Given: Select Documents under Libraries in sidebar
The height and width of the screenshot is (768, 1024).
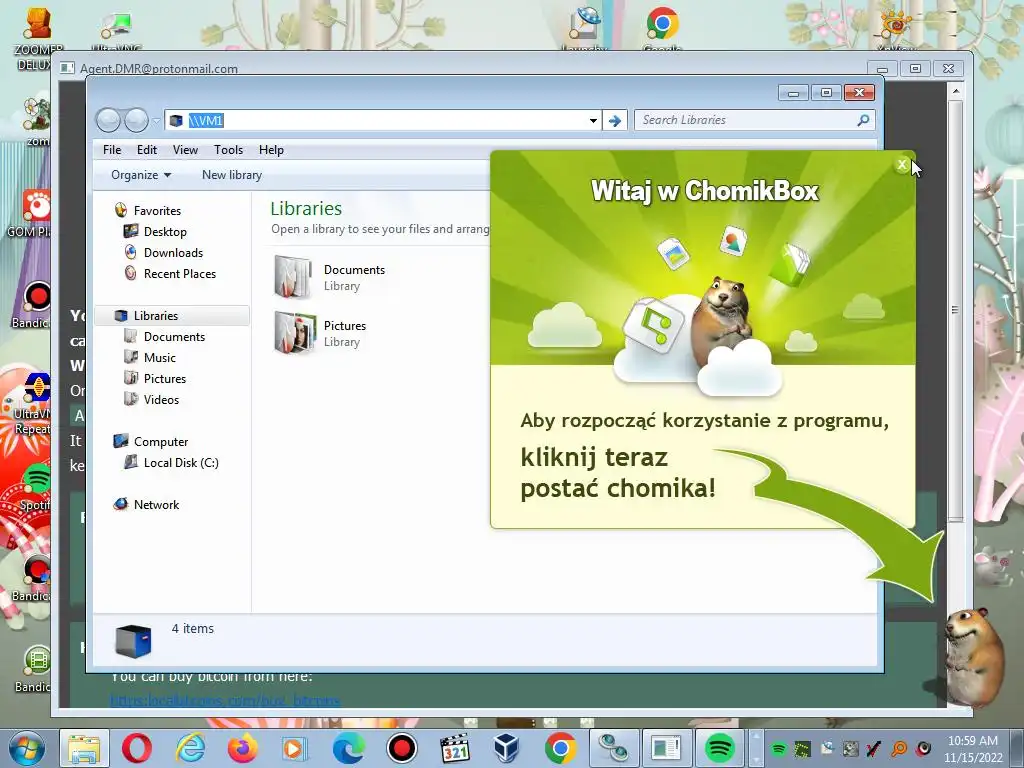Looking at the screenshot, I should [174, 336].
